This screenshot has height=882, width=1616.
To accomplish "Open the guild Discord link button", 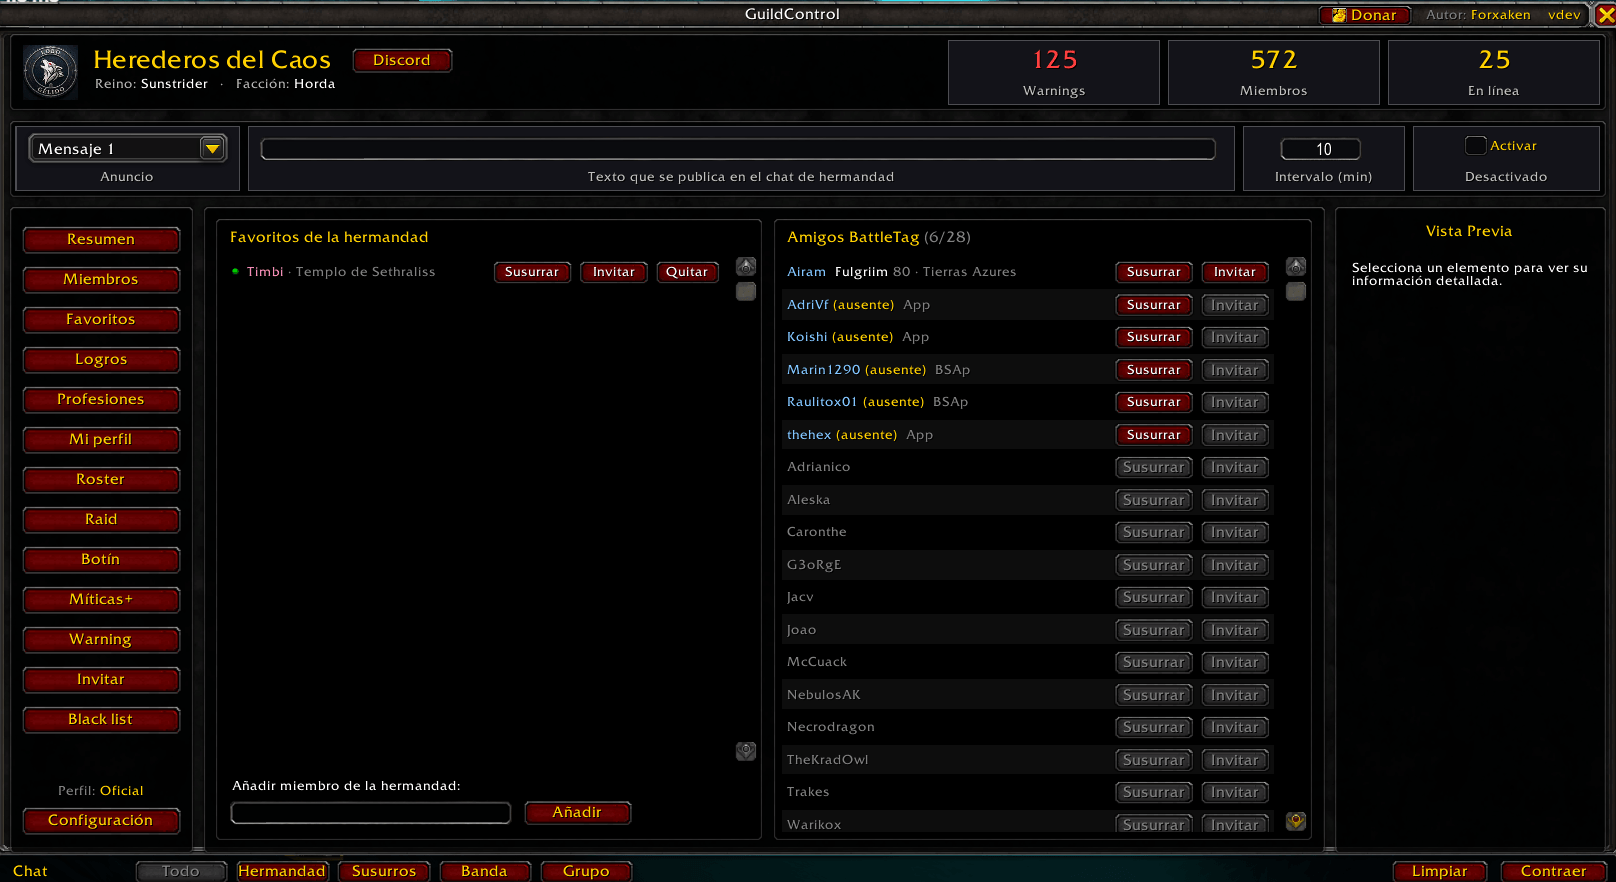I will click(x=402, y=60).
